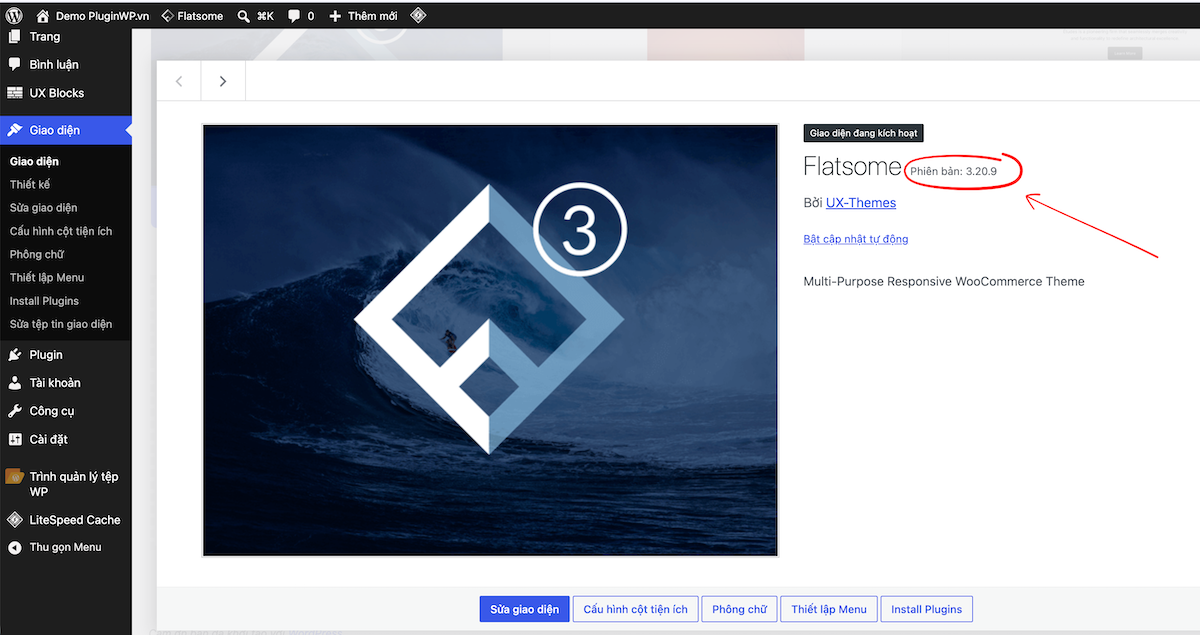Image resolution: width=1200 pixels, height=635 pixels.
Task: Open the search magnifier in admin bar
Action: (244, 16)
